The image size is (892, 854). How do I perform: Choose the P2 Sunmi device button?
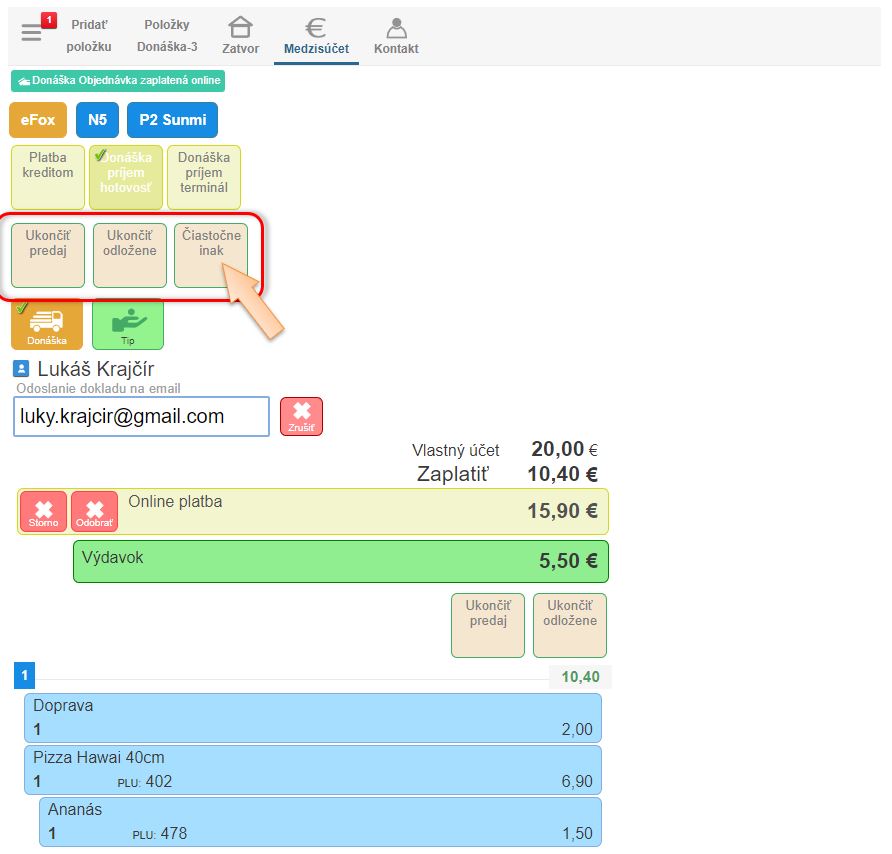coord(172,120)
